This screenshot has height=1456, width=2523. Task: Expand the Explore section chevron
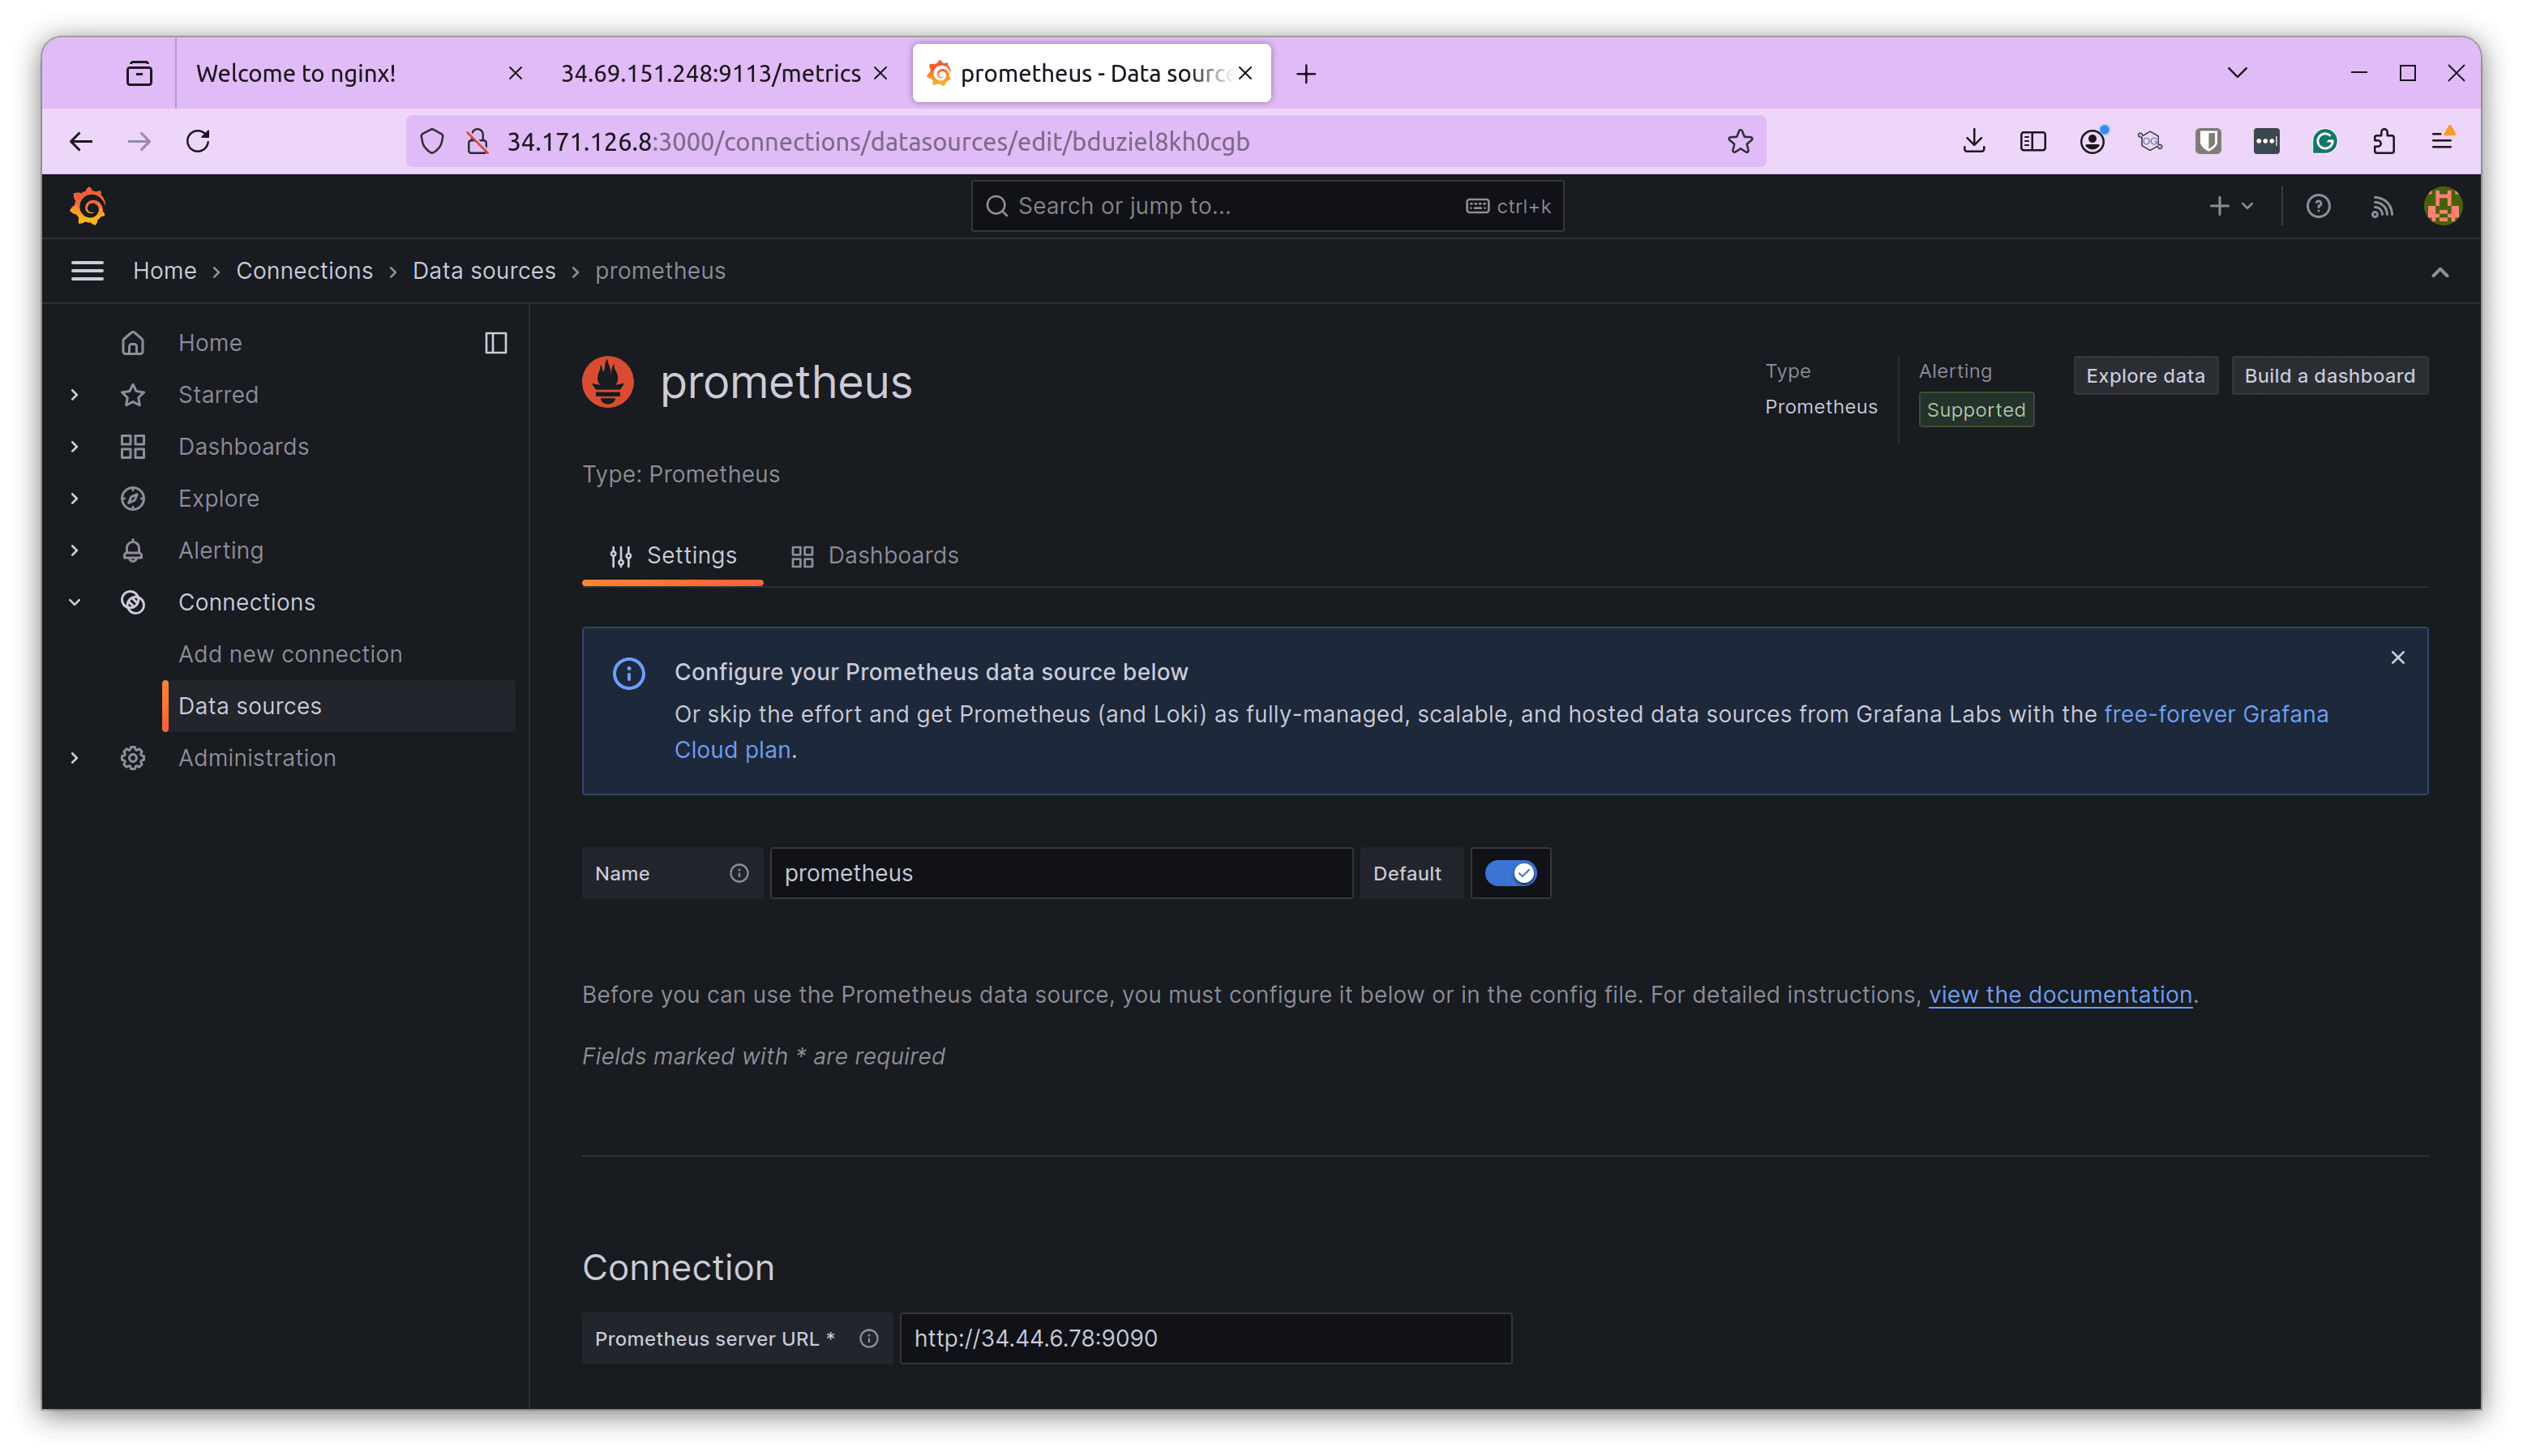click(x=75, y=499)
